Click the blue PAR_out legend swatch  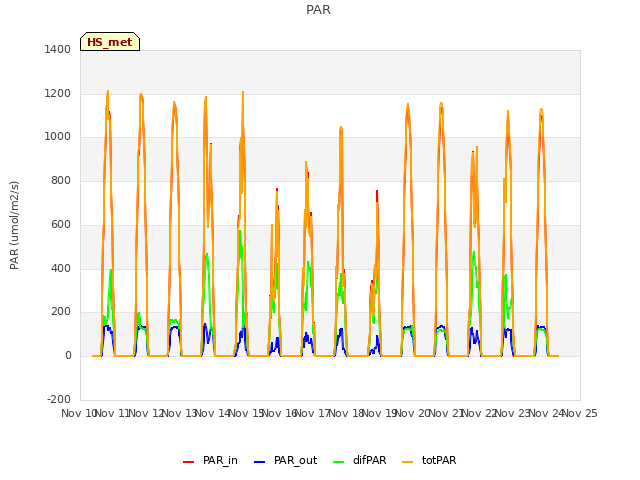(x=260, y=462)
